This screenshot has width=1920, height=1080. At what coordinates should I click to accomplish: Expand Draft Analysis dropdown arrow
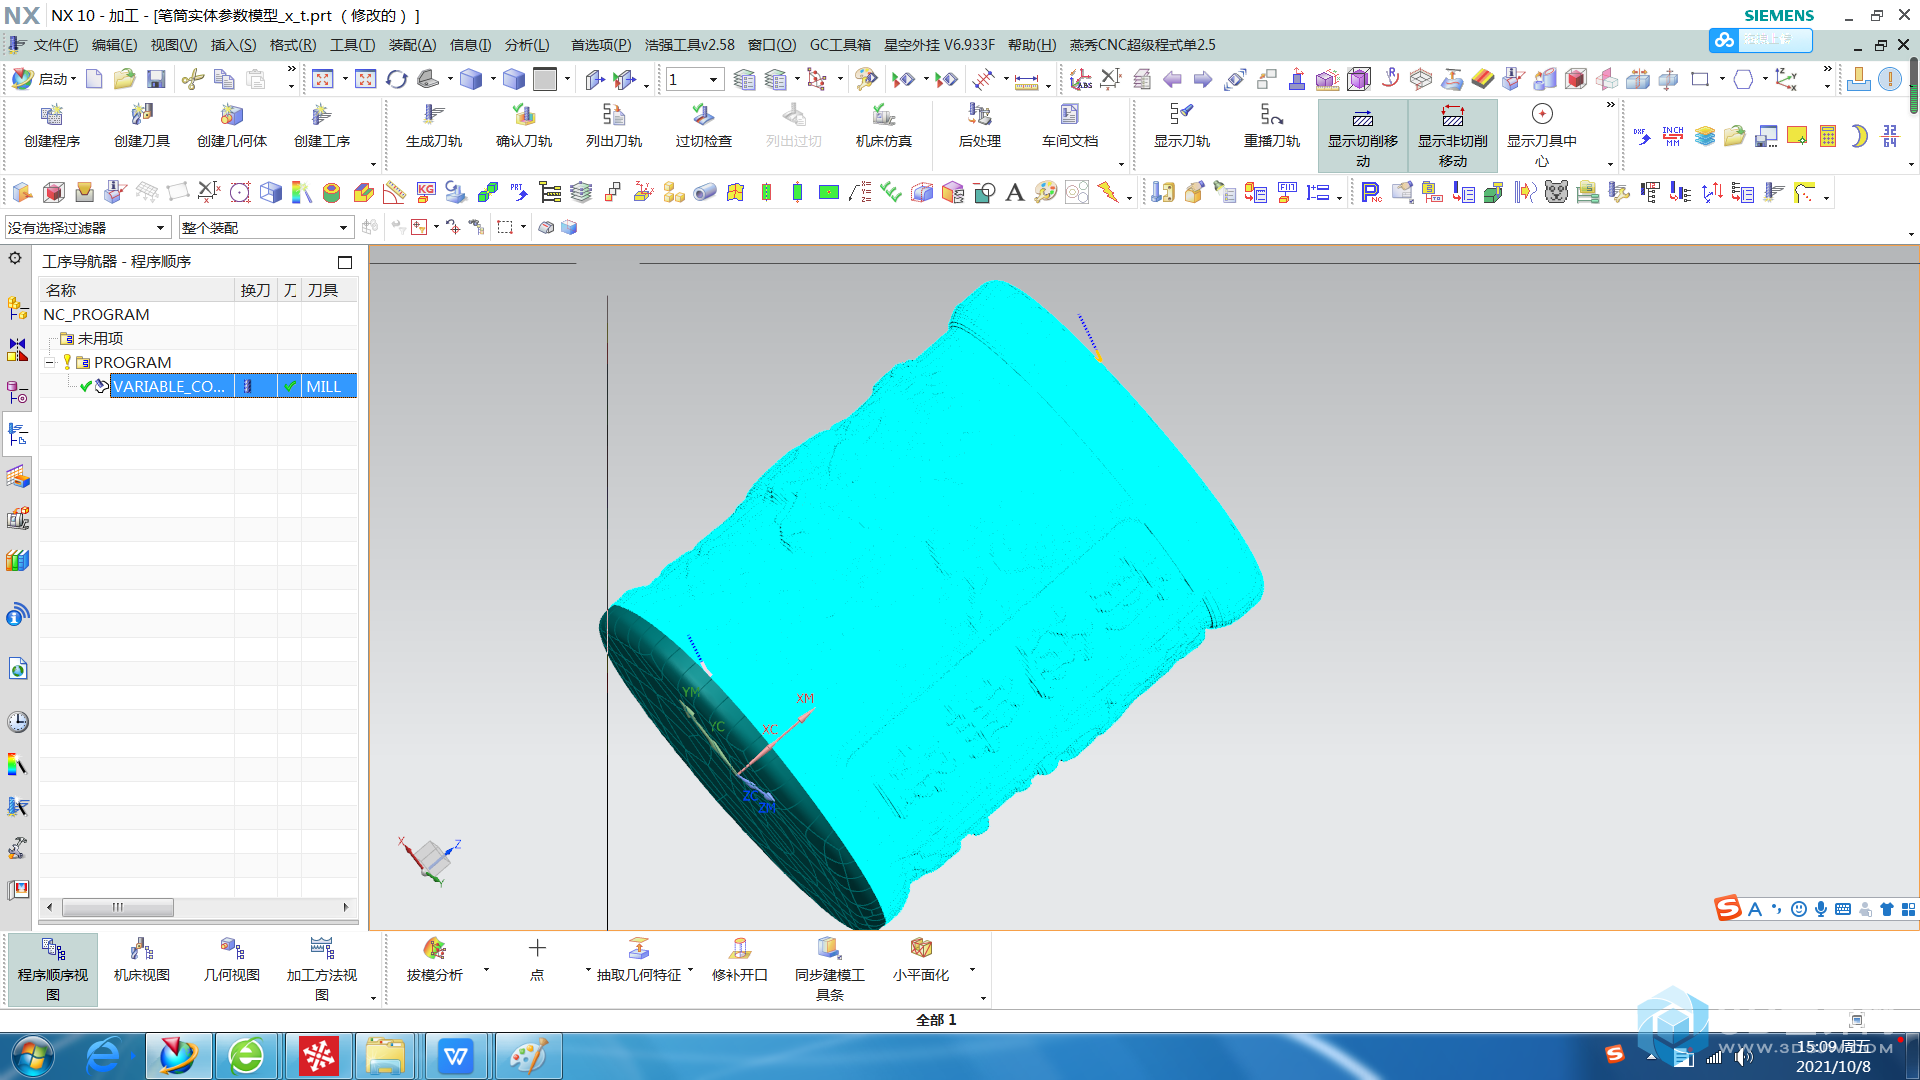487,970
